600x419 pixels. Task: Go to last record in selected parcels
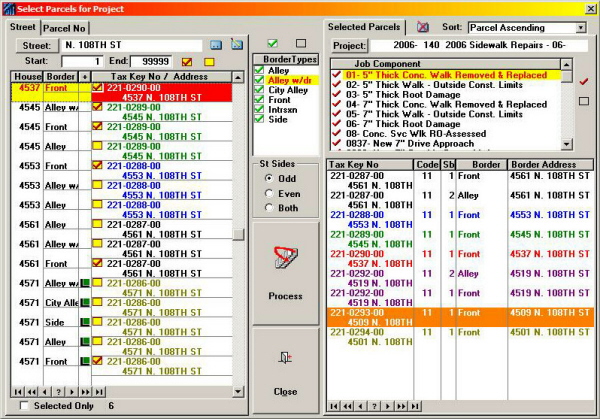[x=416, y=406]
